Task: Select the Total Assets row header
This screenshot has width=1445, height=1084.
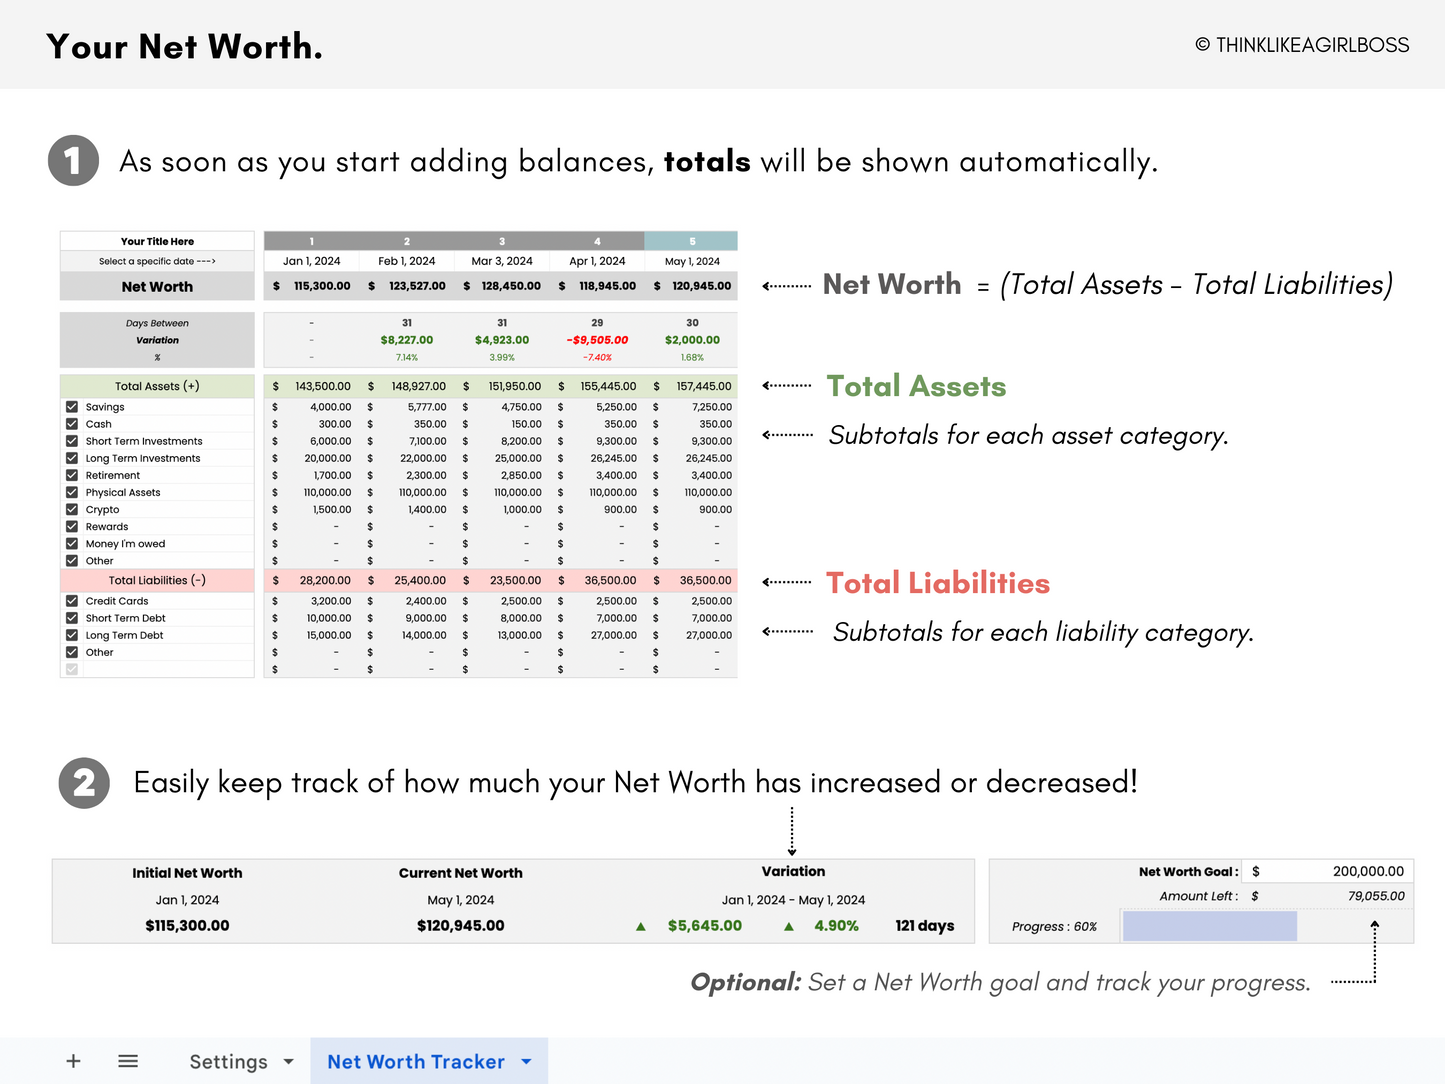Action: pyautogui.click(x=156, y=386)
